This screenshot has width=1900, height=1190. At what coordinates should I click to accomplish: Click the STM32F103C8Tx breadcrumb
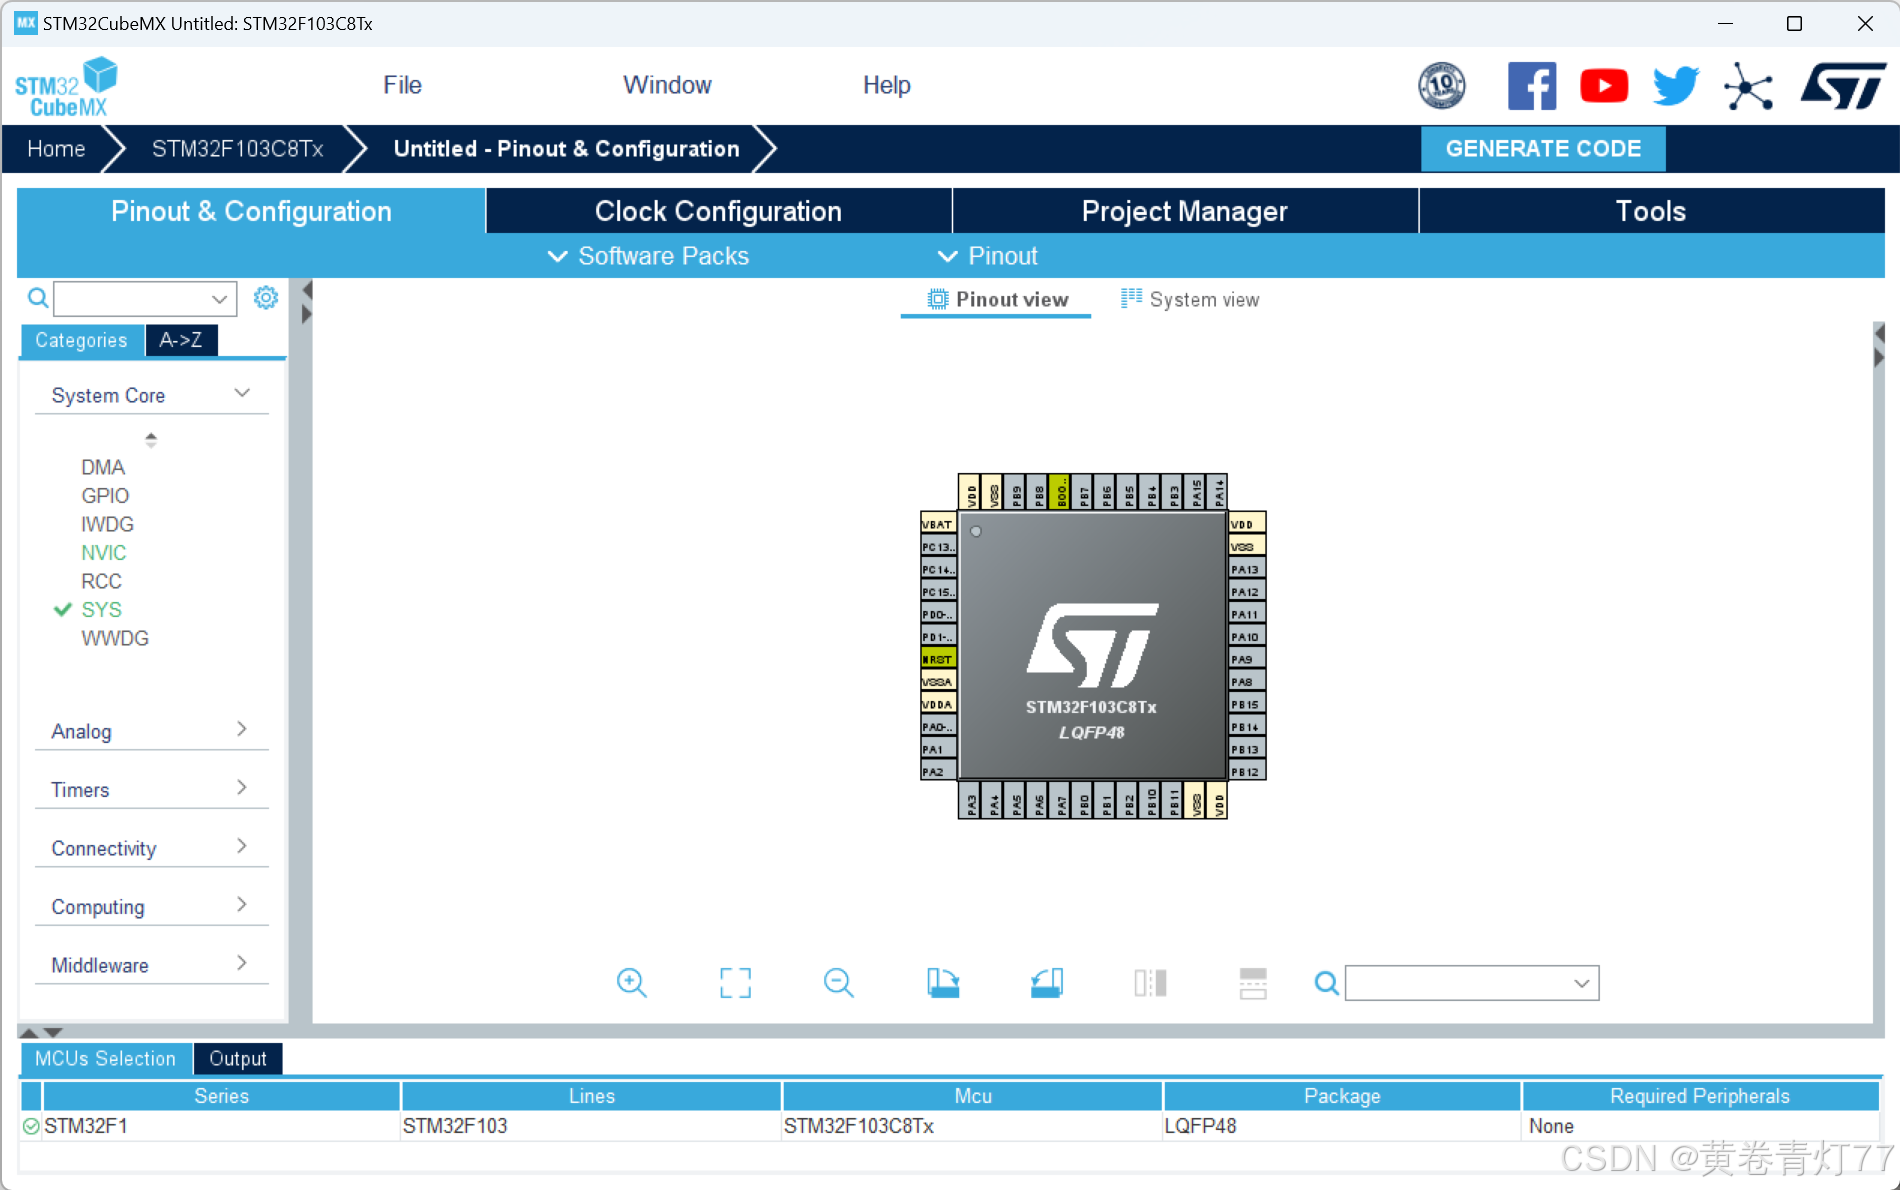click(237, 149)
